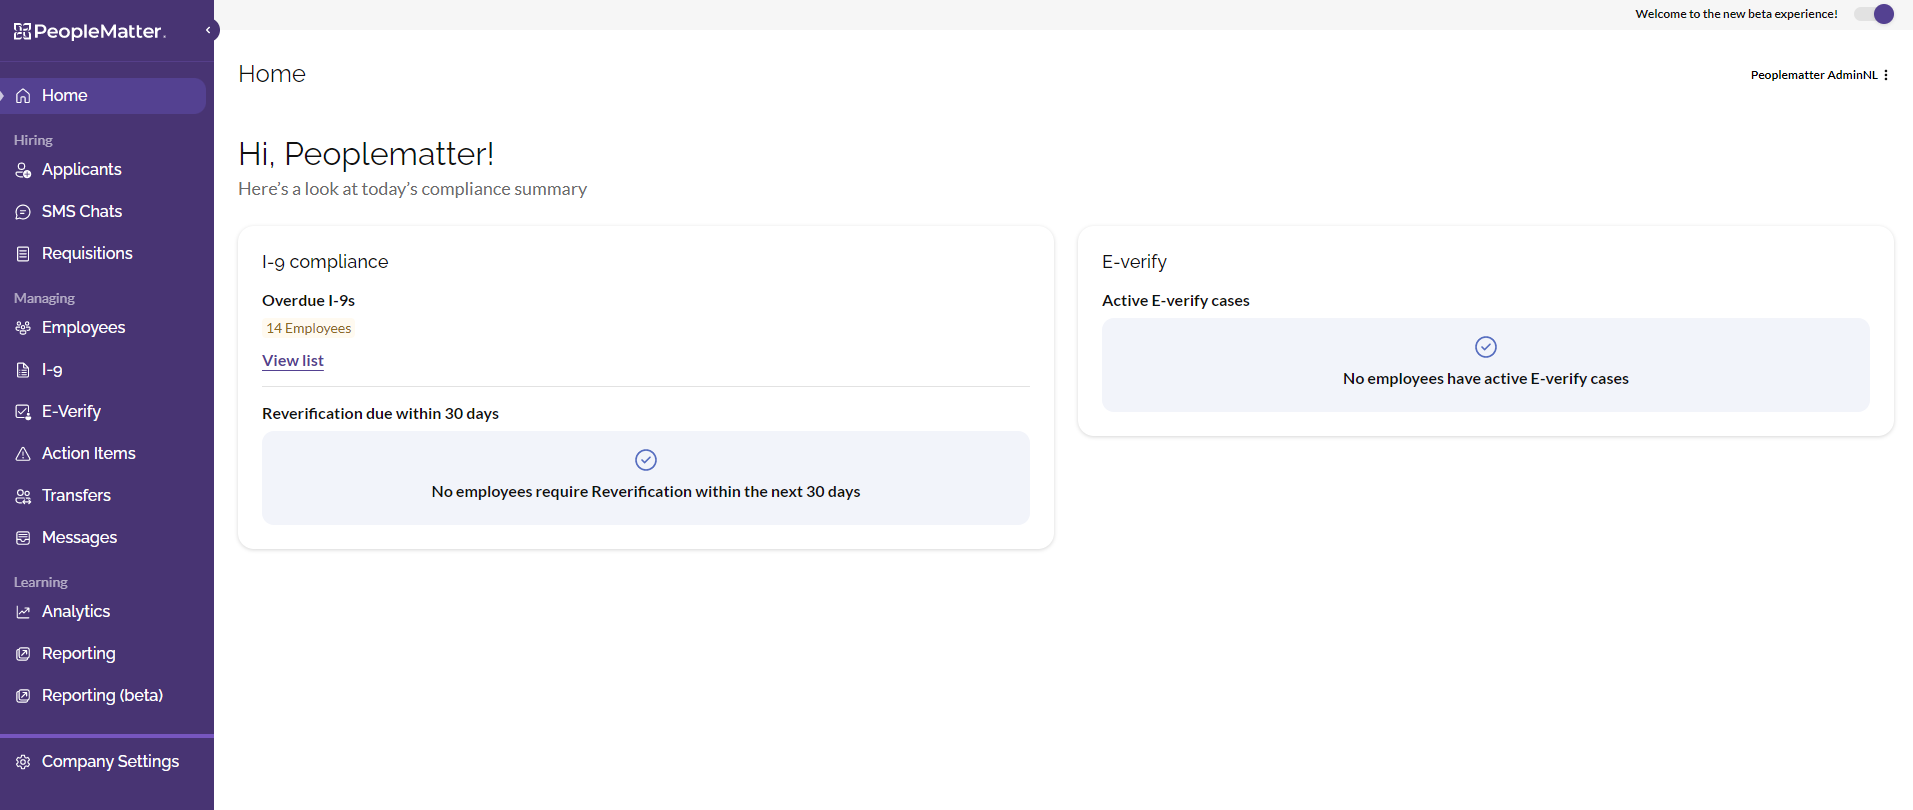Click the View list link

point(293,361)
